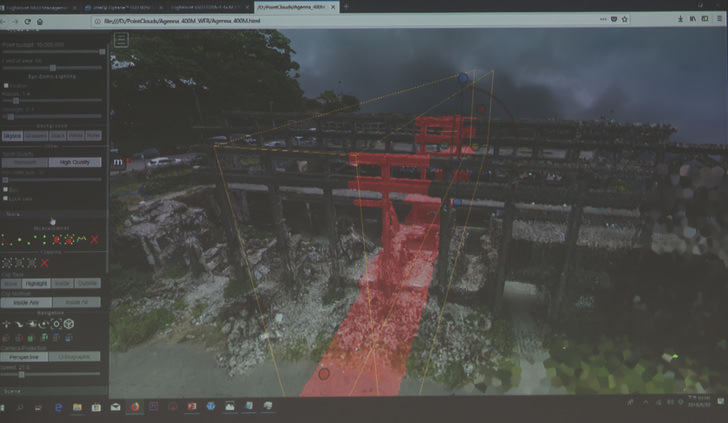
Task: Switch to bottom view
Action: click(x=69, y=338)
